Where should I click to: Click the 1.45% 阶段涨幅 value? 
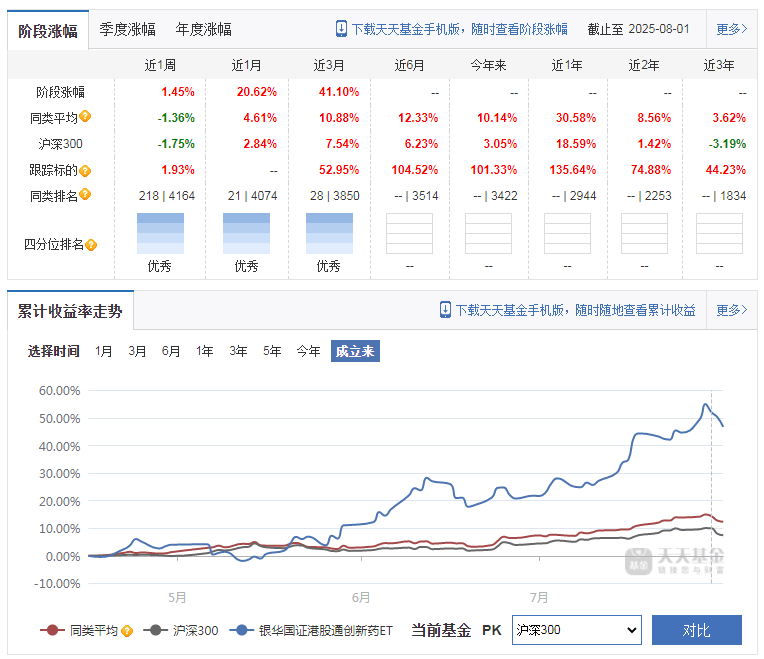pyautogui.click(x=178, y=92)
